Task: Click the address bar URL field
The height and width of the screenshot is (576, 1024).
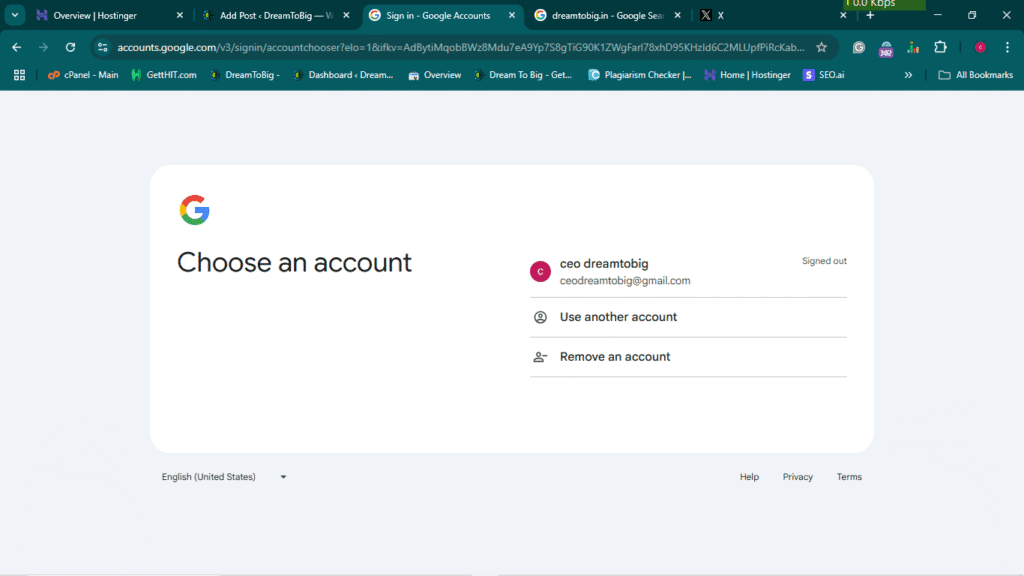Action: pos(460,47)
